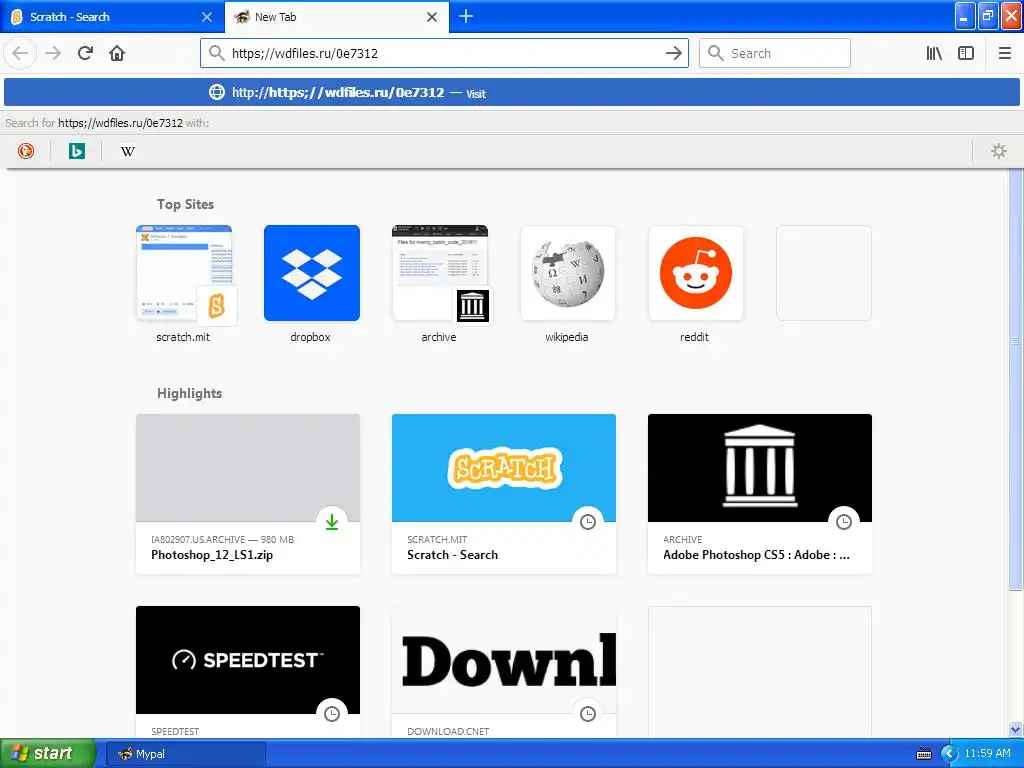Open Scratch - Search highlight card
Image resolution: width=1024 pixels, height=768 pixels.
tap(504, 494)
